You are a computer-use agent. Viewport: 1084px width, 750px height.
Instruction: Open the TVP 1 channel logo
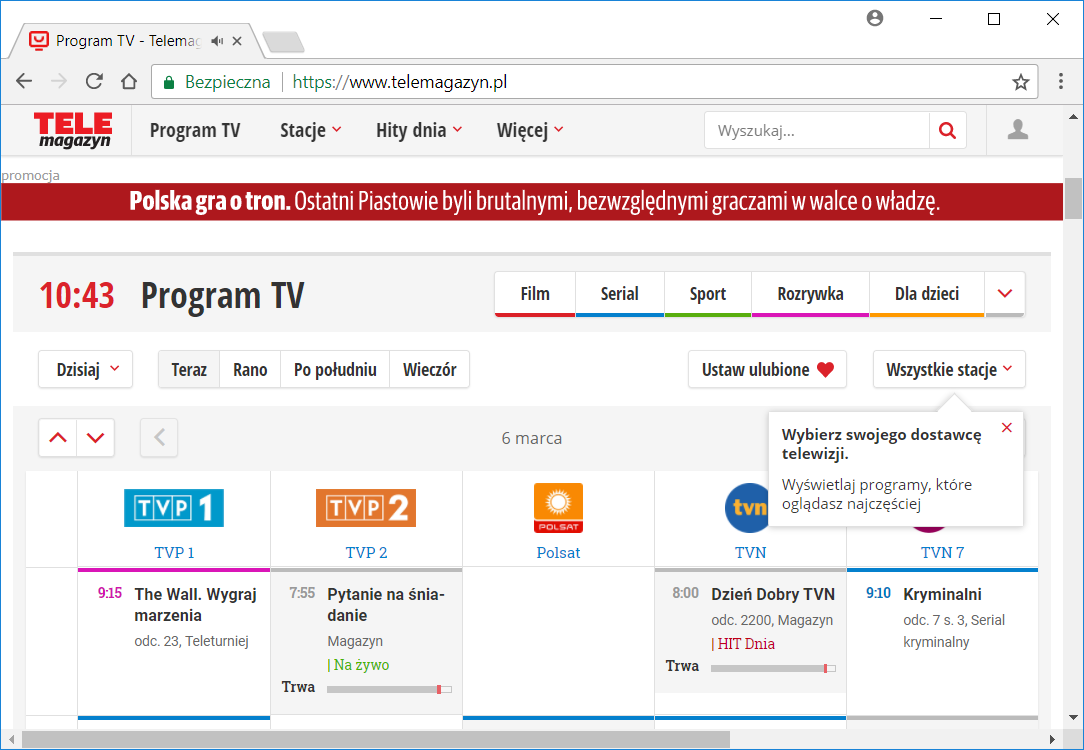pos(174,508)
